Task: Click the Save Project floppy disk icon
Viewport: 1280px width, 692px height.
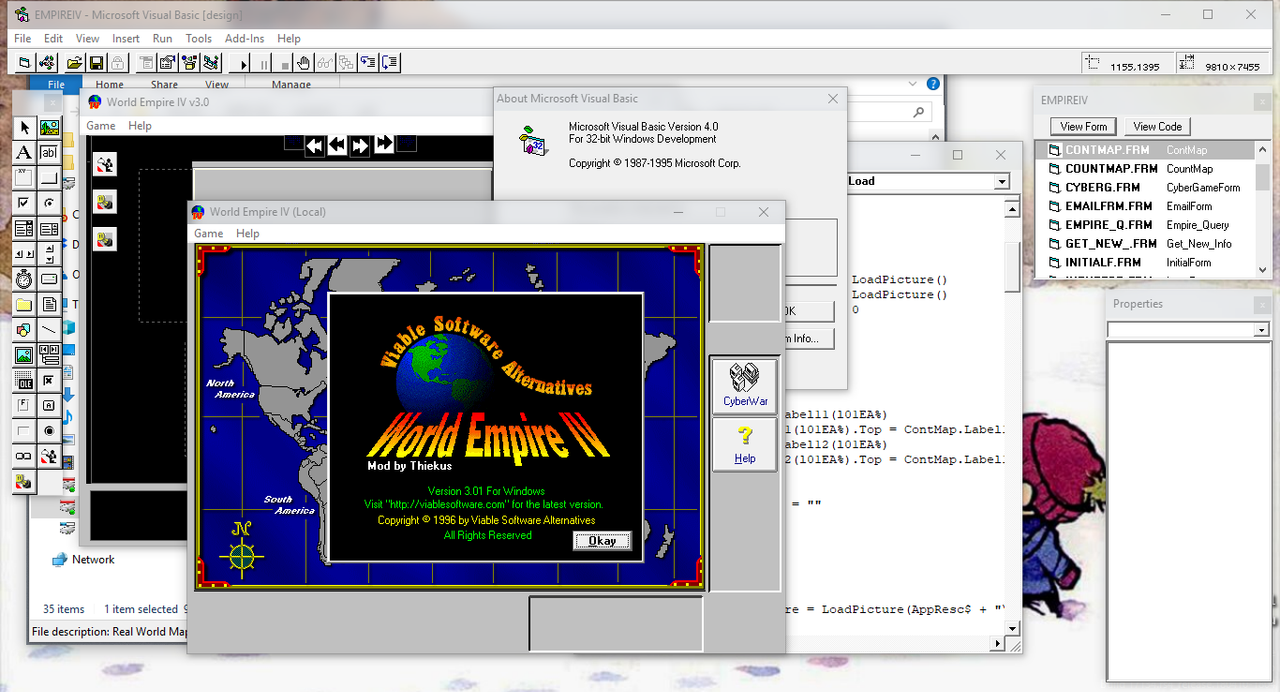Action: coord(97,63)
